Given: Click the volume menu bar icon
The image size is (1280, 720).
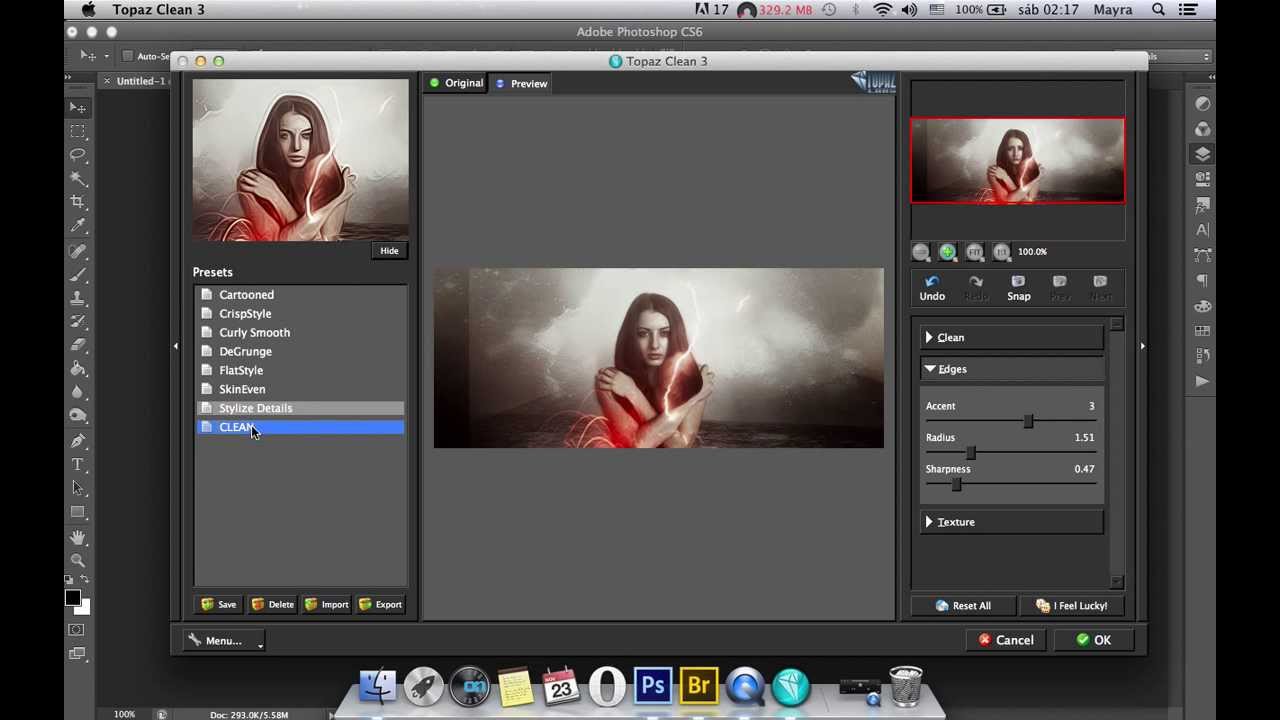Looking at the screenshot, I should pos(909,10).
